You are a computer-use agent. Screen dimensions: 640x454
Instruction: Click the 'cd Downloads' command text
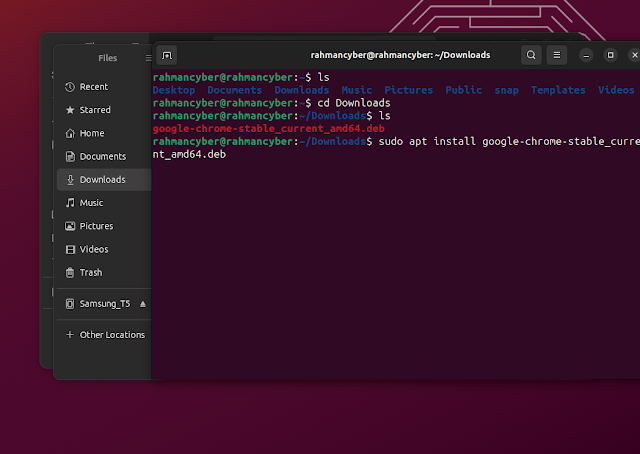pyautogui.click(x=354, y=103)
